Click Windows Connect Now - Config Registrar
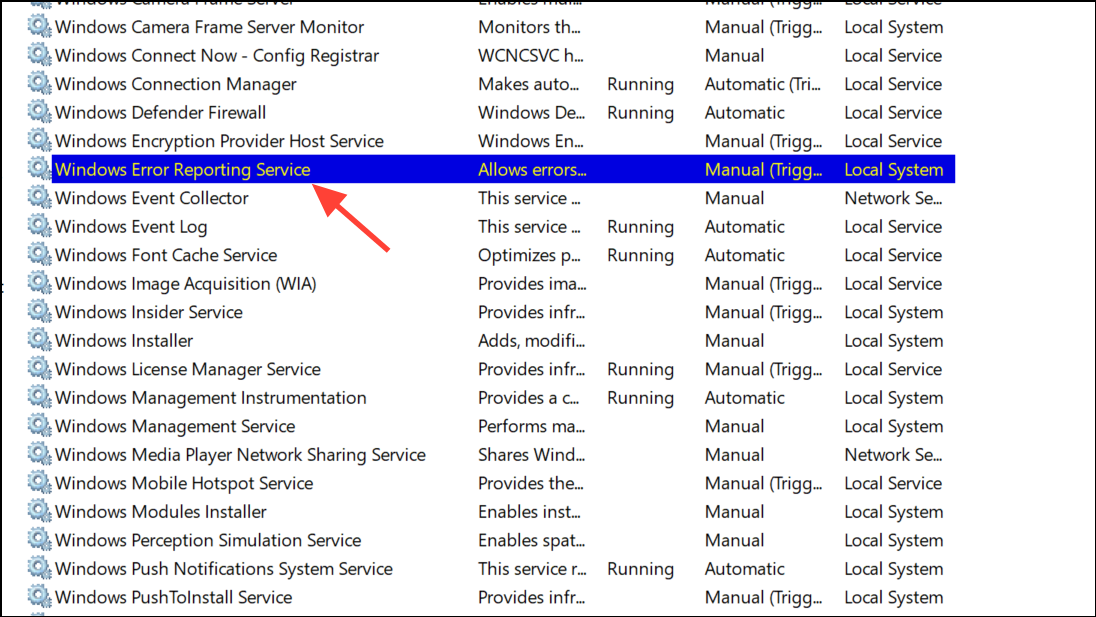Viewport: 1096px width, 617px height. point(217,56)
